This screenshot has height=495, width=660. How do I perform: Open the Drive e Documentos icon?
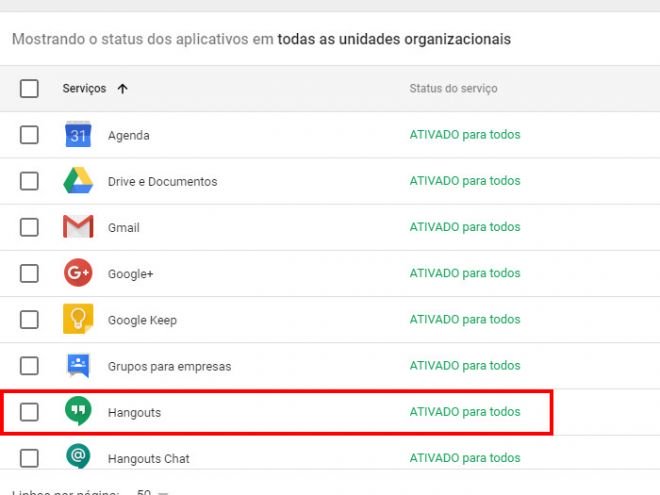click(x=78, y=181)
